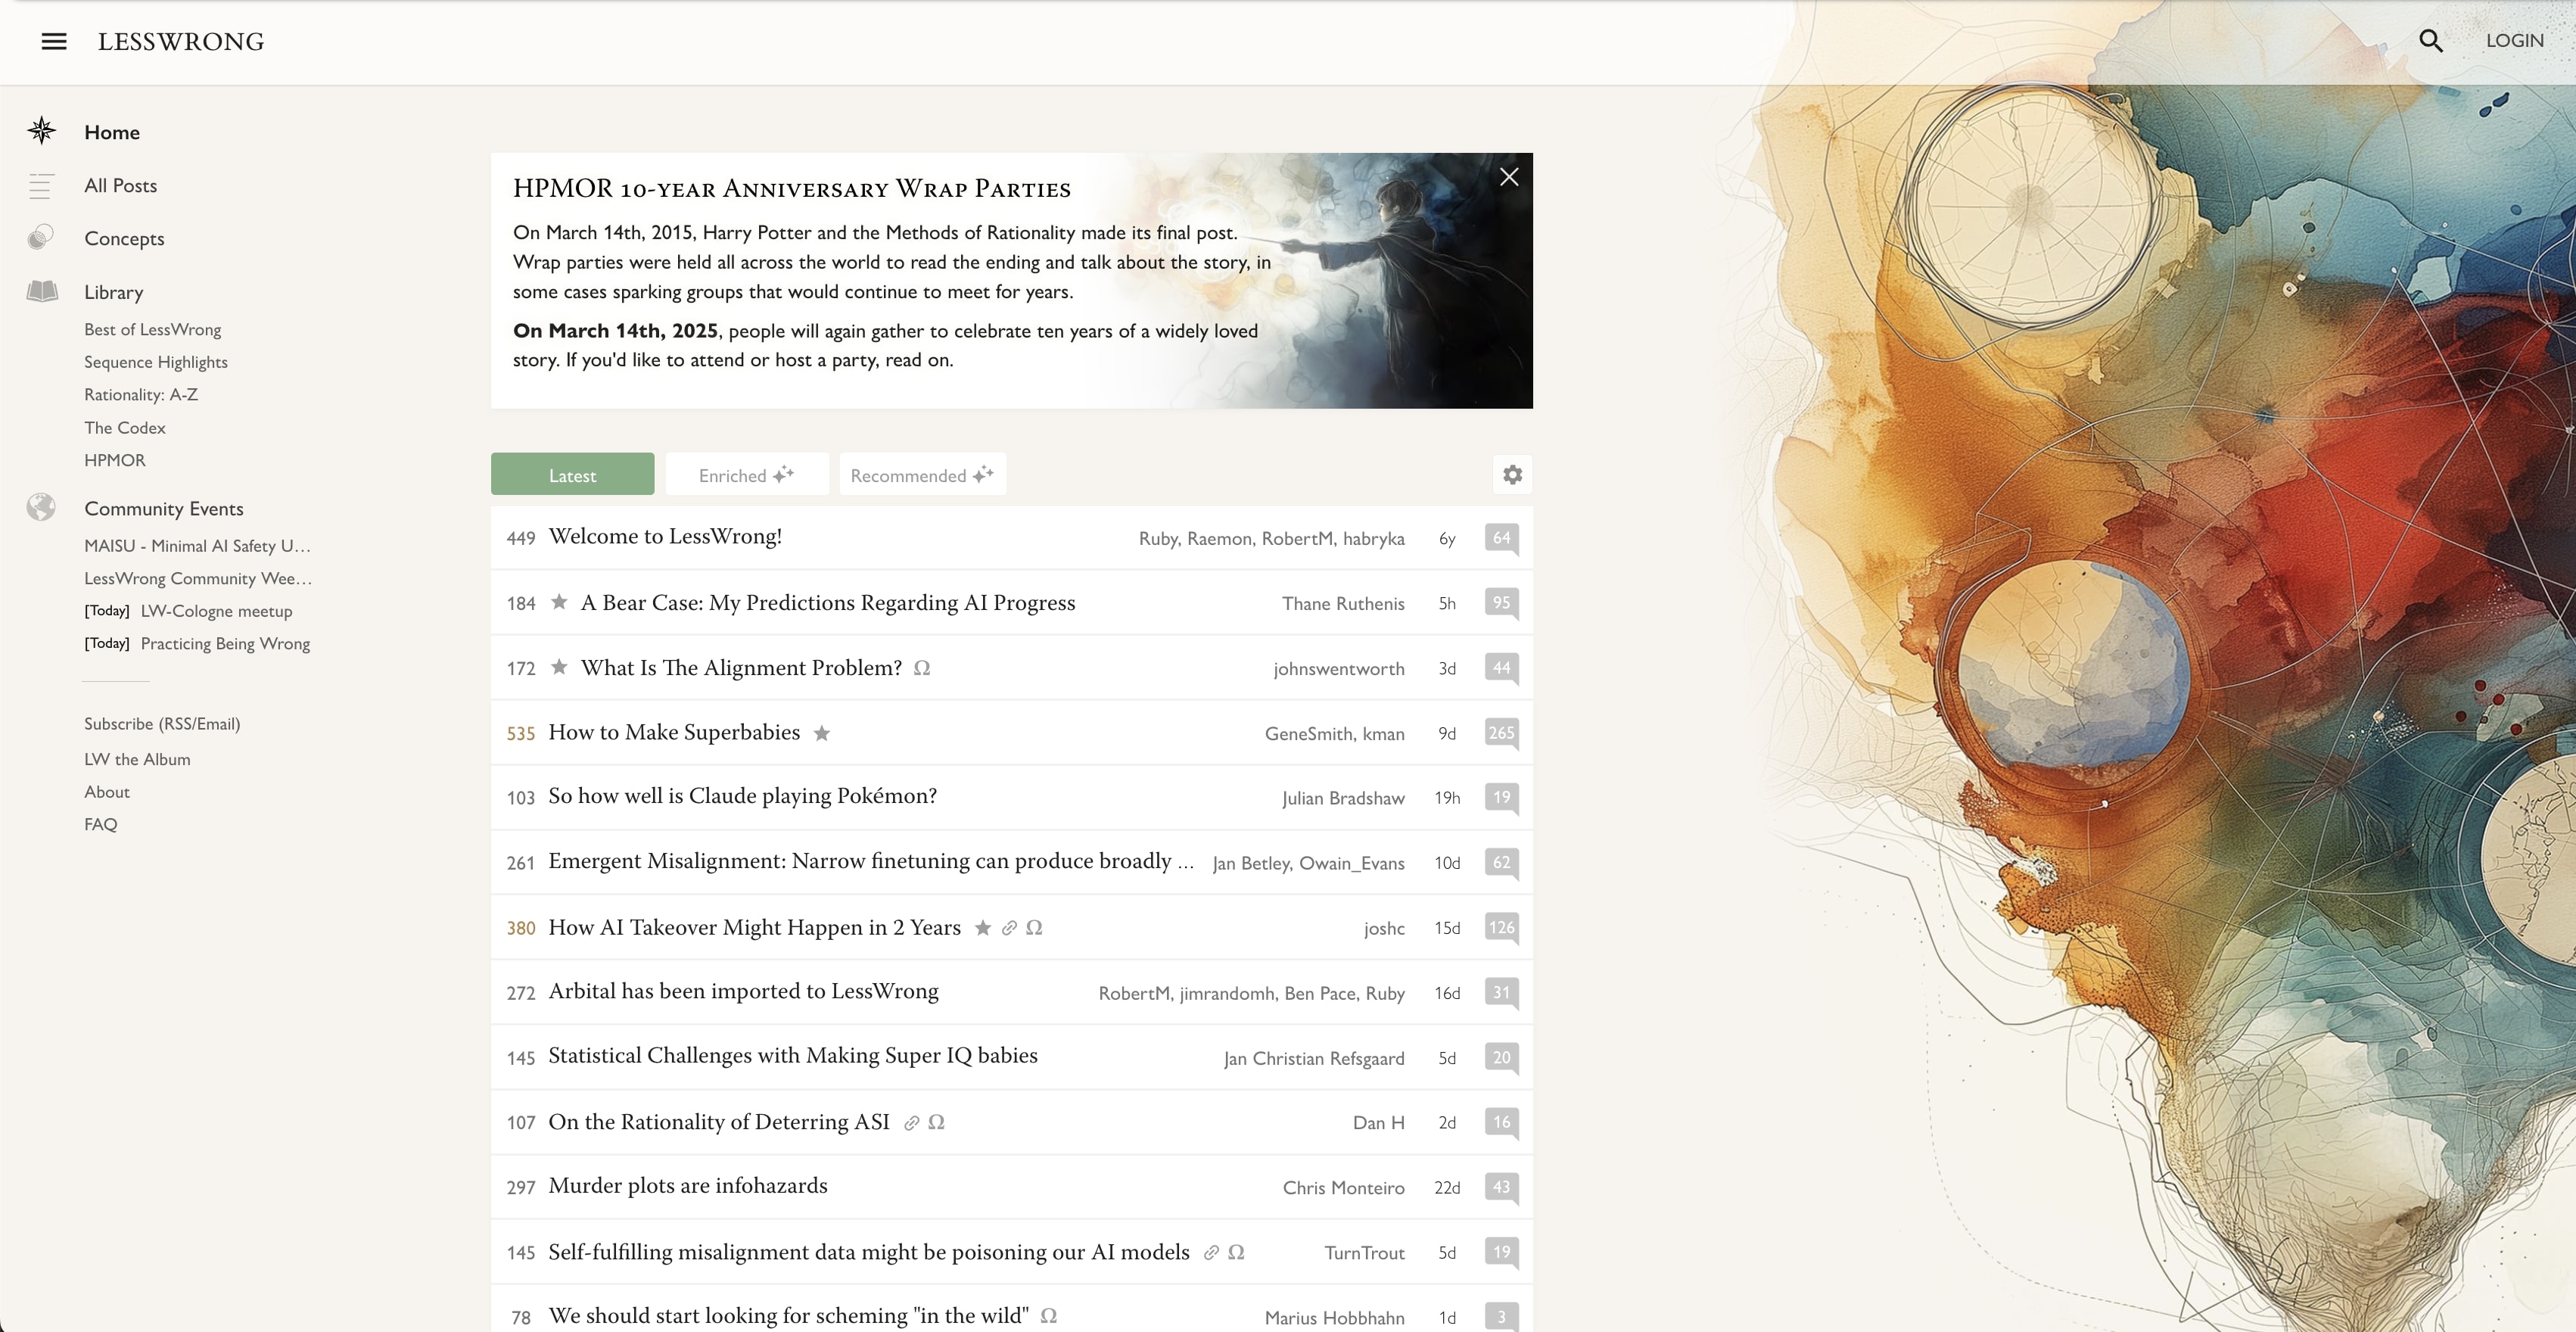The image size is (2576, 1332).
Task: Open the Practicing Being Wrong event
Action: pyautogui.click(x=225, y=643)
